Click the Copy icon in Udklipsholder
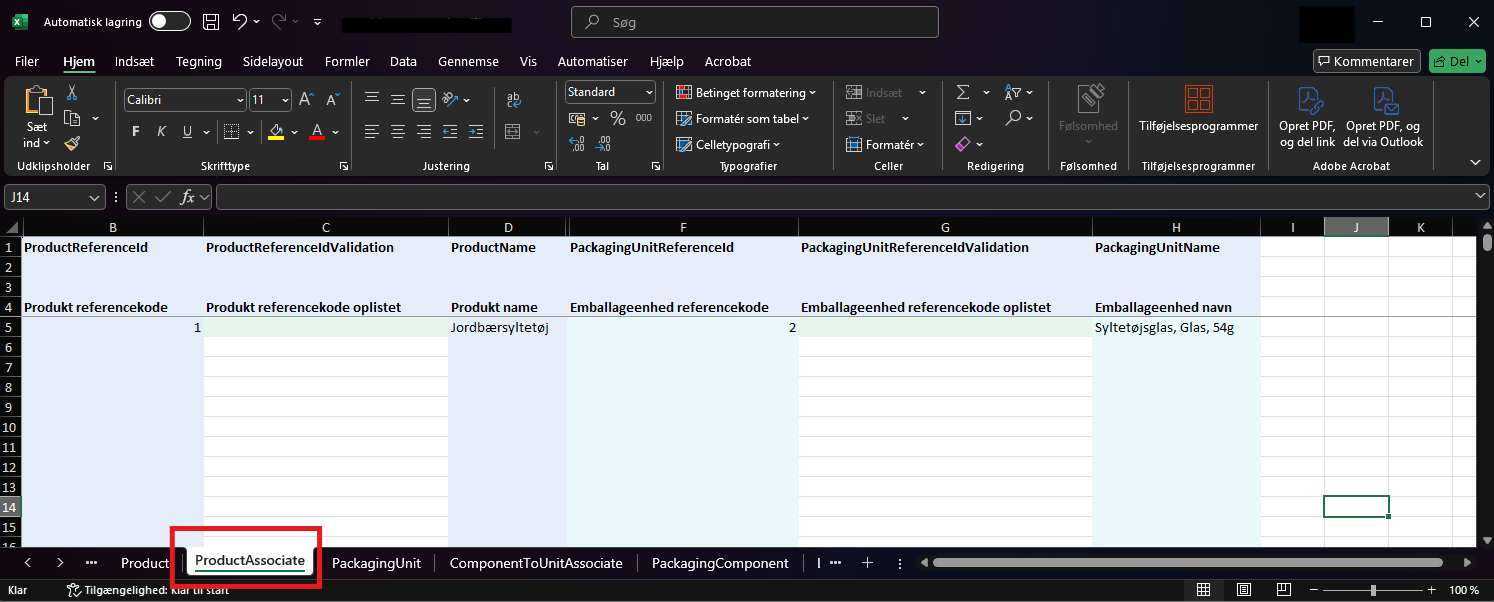The width and height of the screenshot is (1494, 602). (x=72, y=119)
